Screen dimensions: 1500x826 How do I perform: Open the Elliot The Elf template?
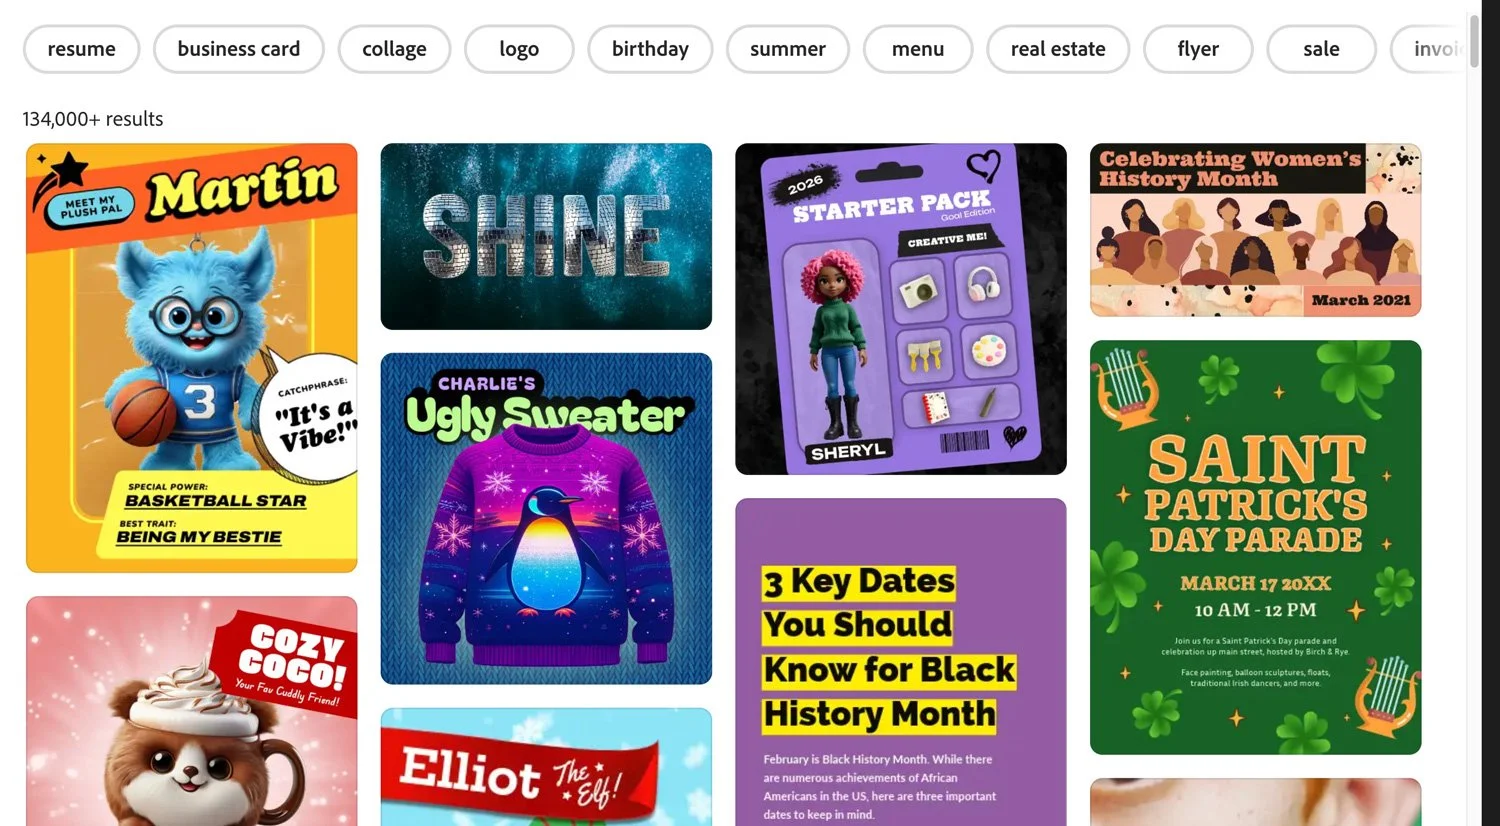(546, 767)
